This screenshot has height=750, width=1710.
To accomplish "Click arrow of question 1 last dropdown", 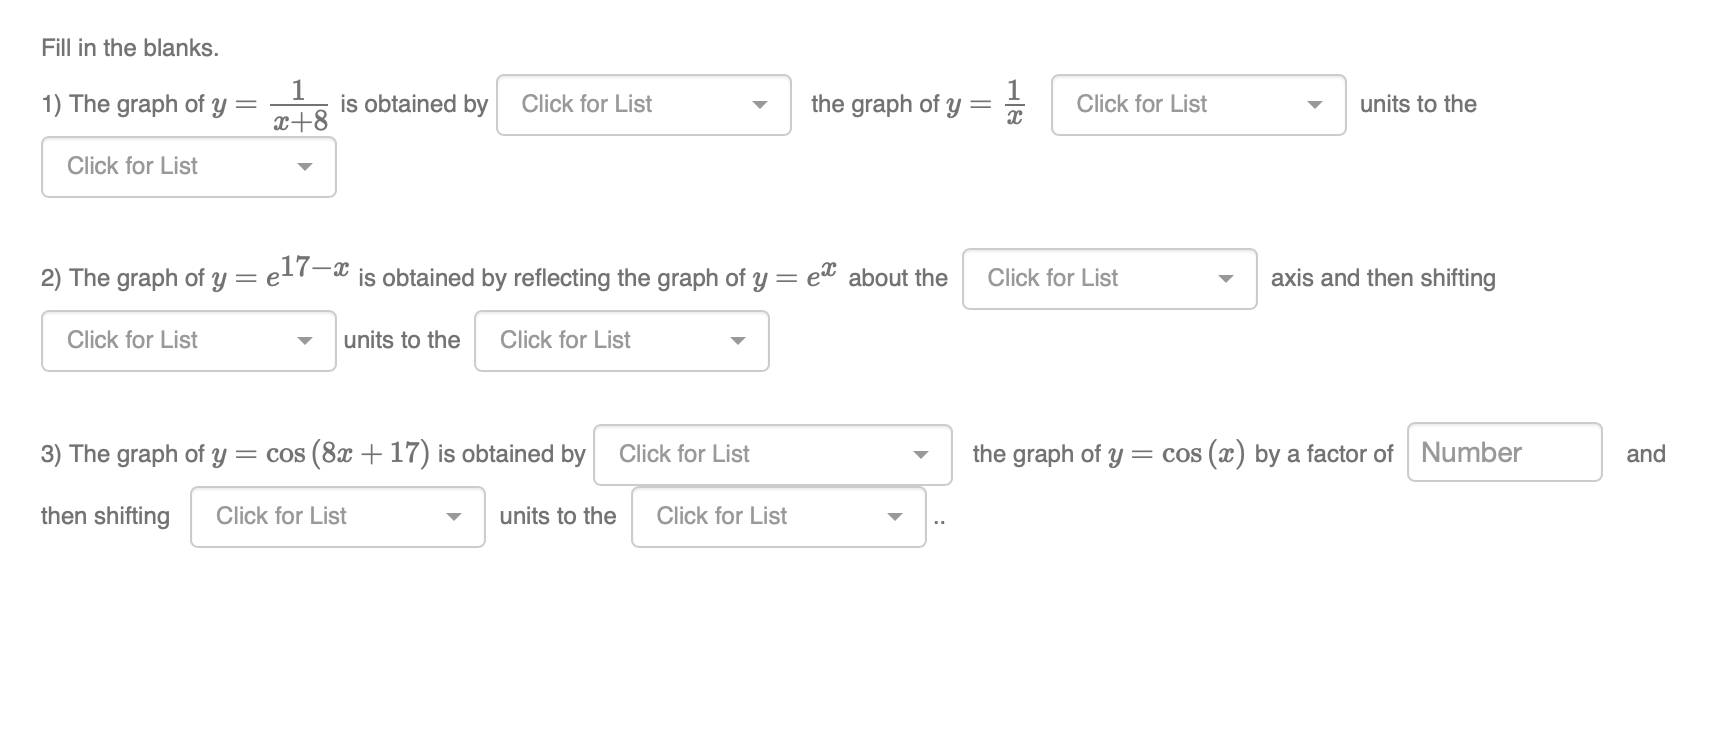I will pyautogui.click(x=305, y=167).
